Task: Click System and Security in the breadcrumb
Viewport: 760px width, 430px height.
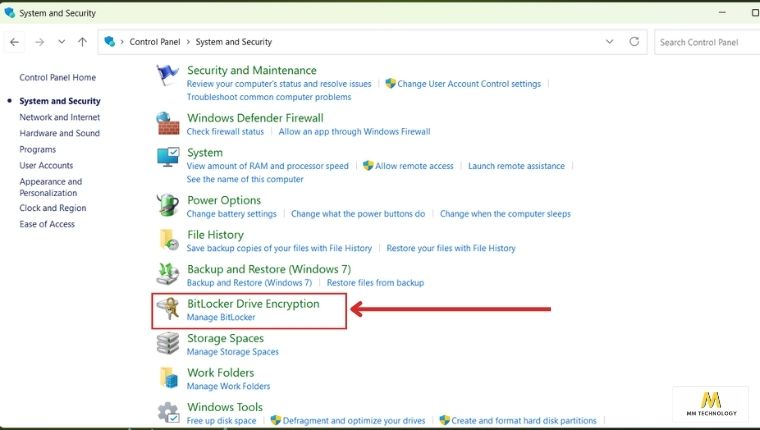Action: coord(234,42)
